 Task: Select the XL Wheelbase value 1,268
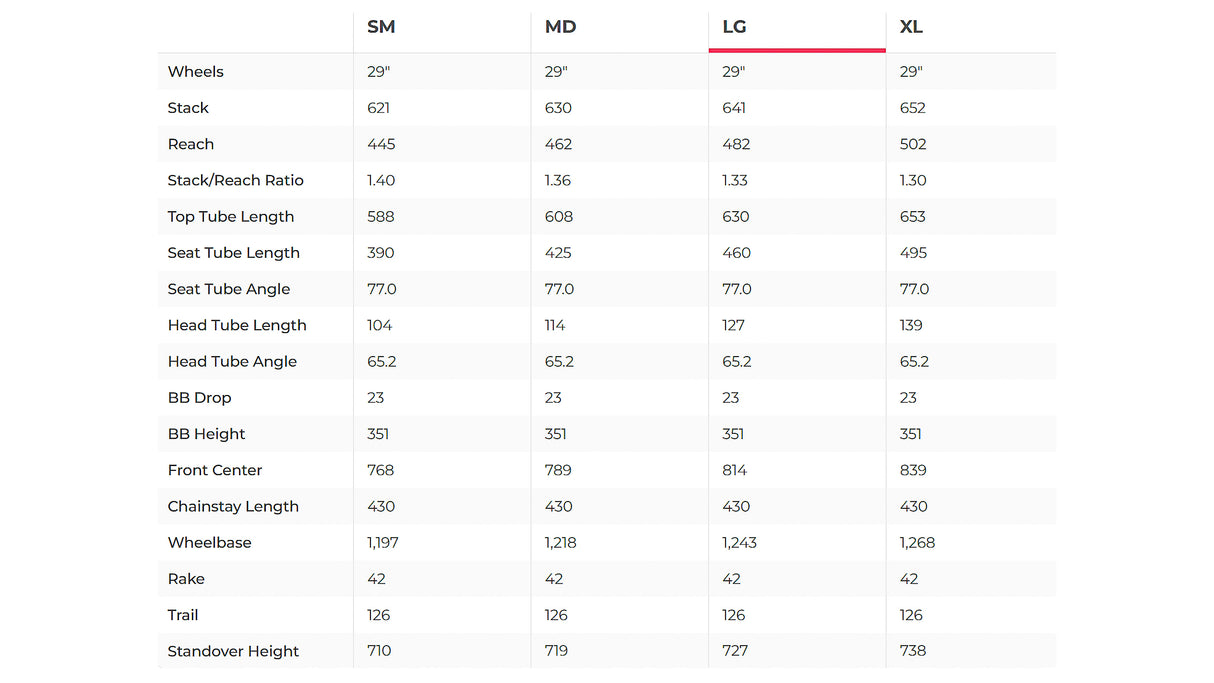tap(917, 543)
